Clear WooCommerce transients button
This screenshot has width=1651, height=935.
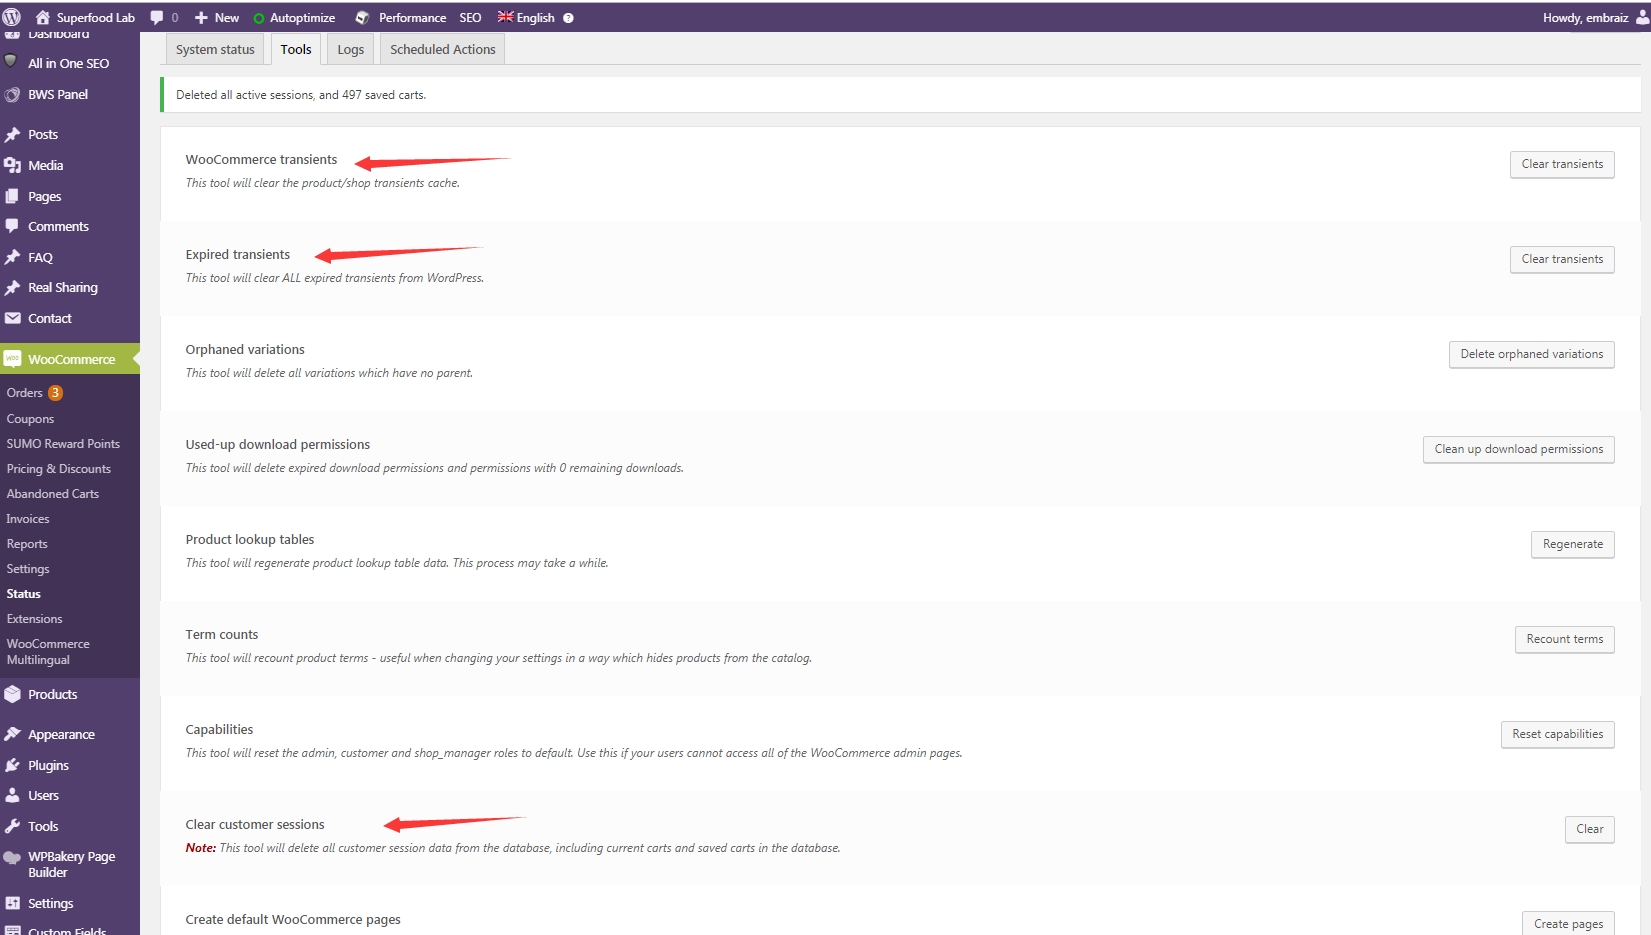click(x=1561, y=164)
